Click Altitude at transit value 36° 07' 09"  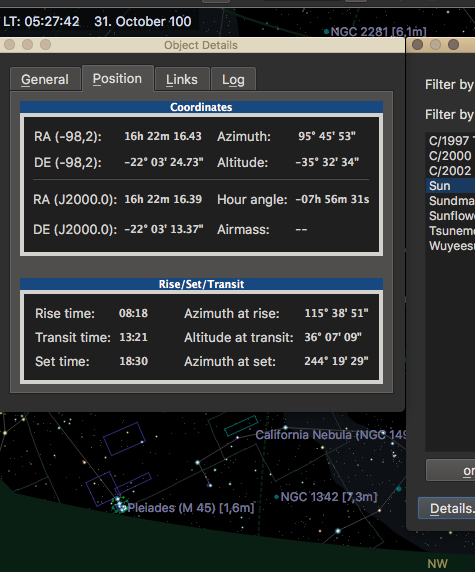click(333, 337)
